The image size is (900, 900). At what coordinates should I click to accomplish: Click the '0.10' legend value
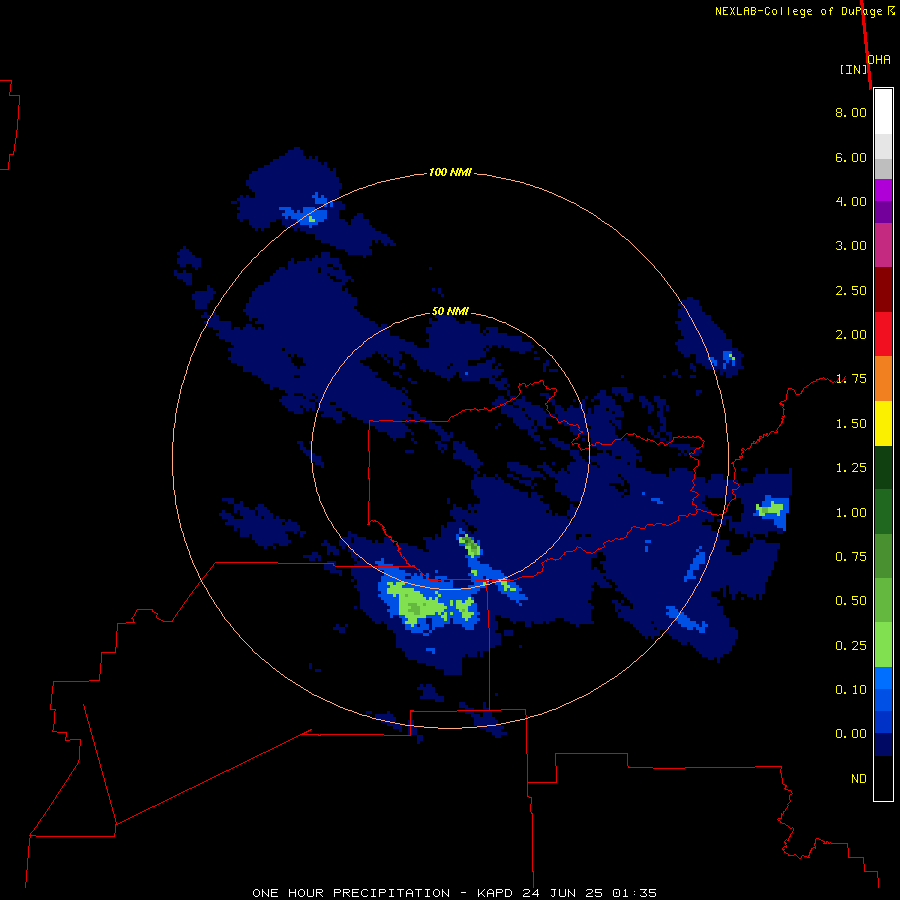(x=851, y=690)
